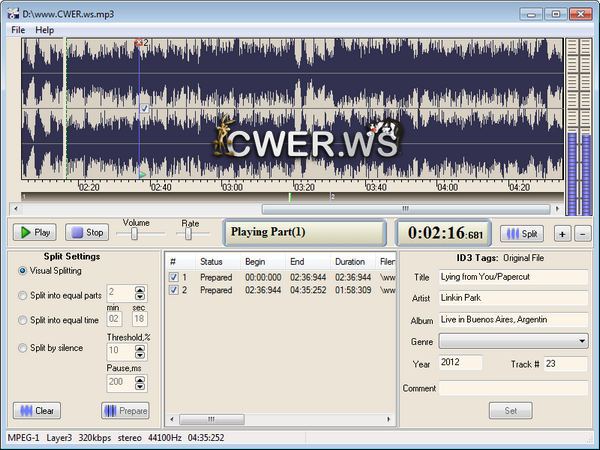Uncheck part 1 in the parts list
This screenshot has width=600, height=450.
[173, 277]
